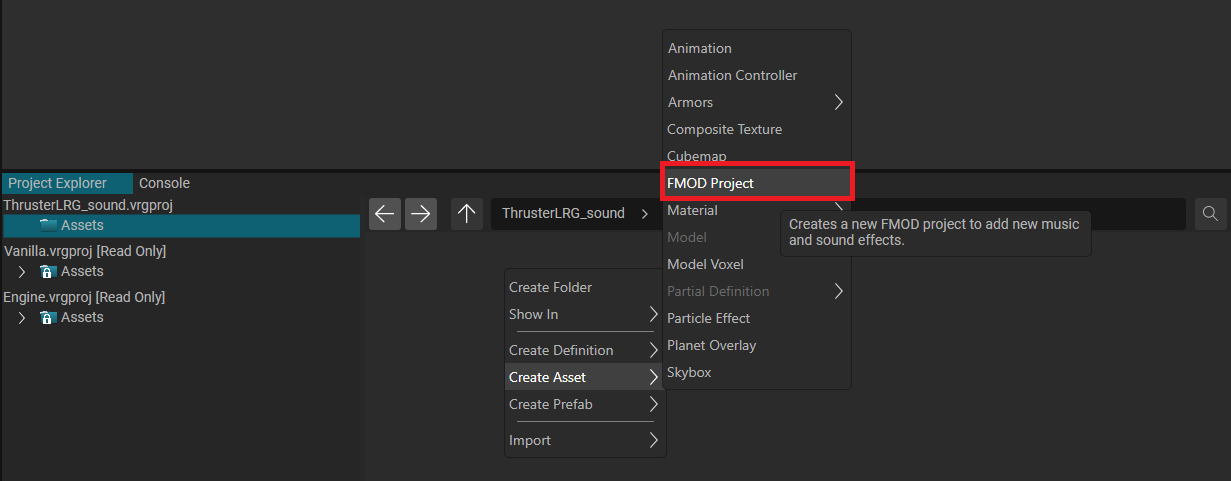1231x481 pixels.
Task: Click the locked Assets folder icon under Engine.vrgproj
Action: [x=47, y=317]
